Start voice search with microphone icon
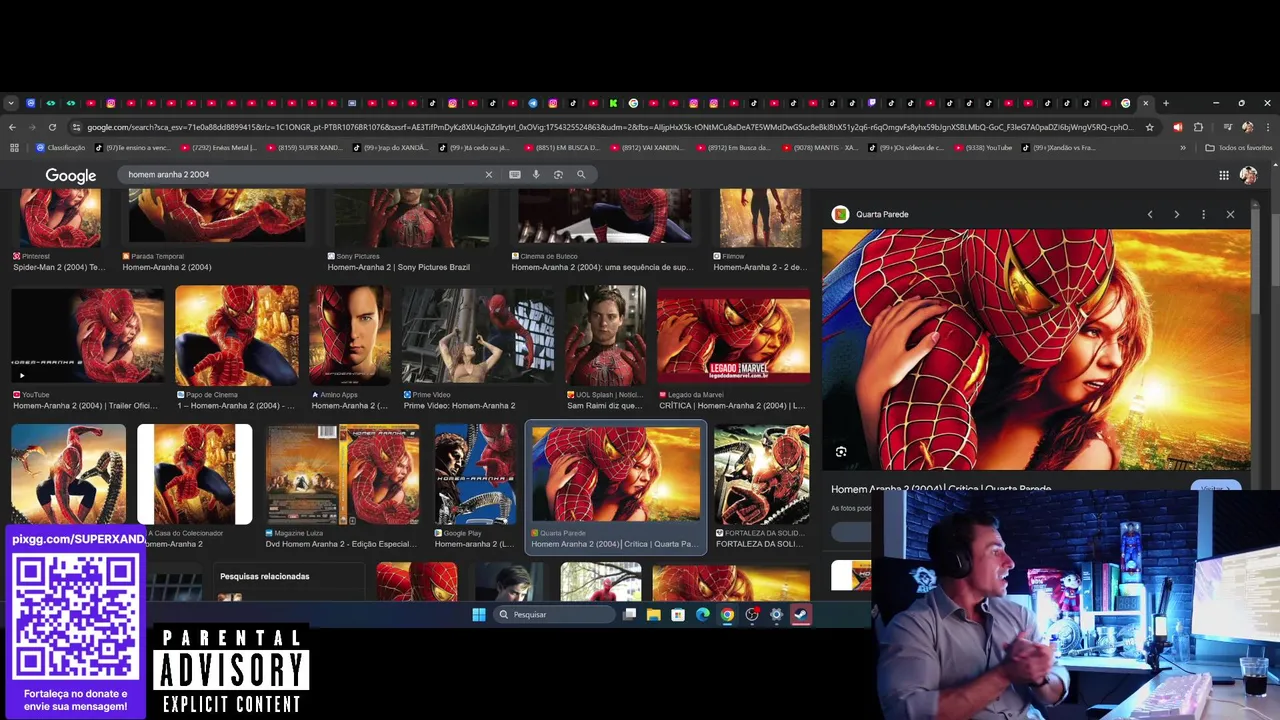Screen dimensions: 1280x720 [536, 174]
